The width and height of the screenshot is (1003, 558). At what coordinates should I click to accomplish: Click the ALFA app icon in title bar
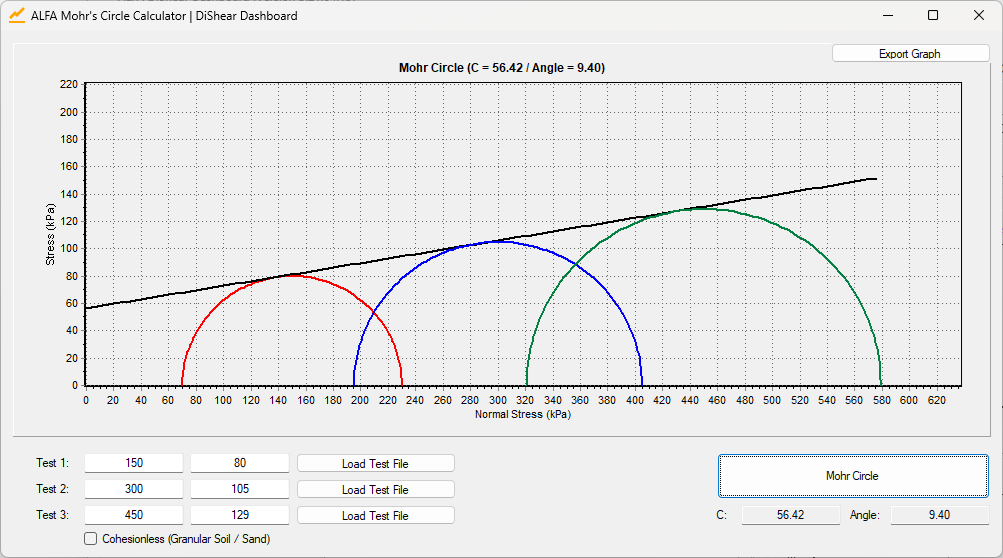coord(17,16)
